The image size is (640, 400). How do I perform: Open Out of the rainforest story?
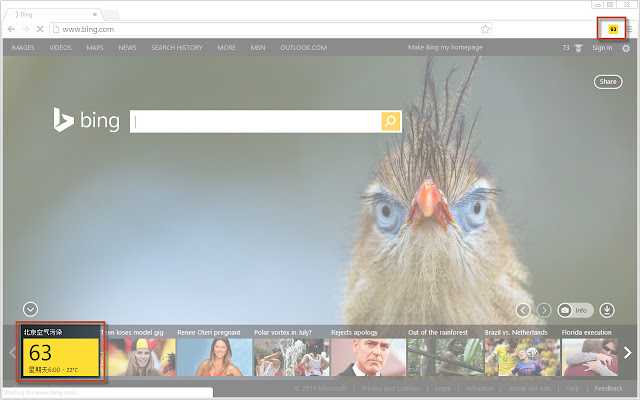click(x=445, y=353)
